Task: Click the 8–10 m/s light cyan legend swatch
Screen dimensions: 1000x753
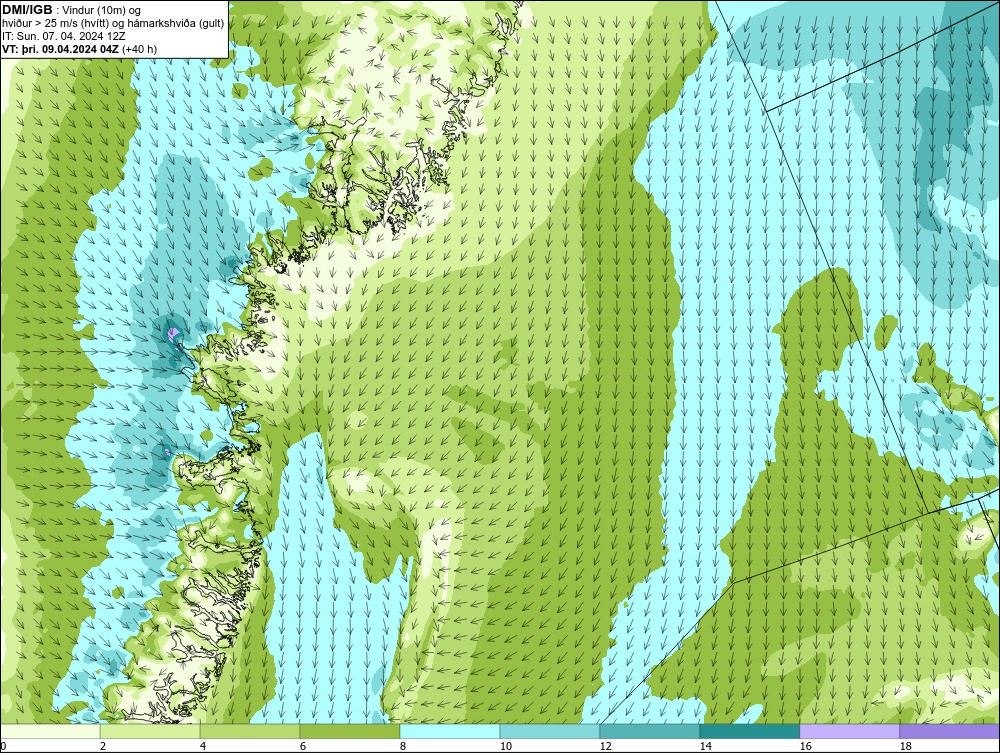Action: 450,731
